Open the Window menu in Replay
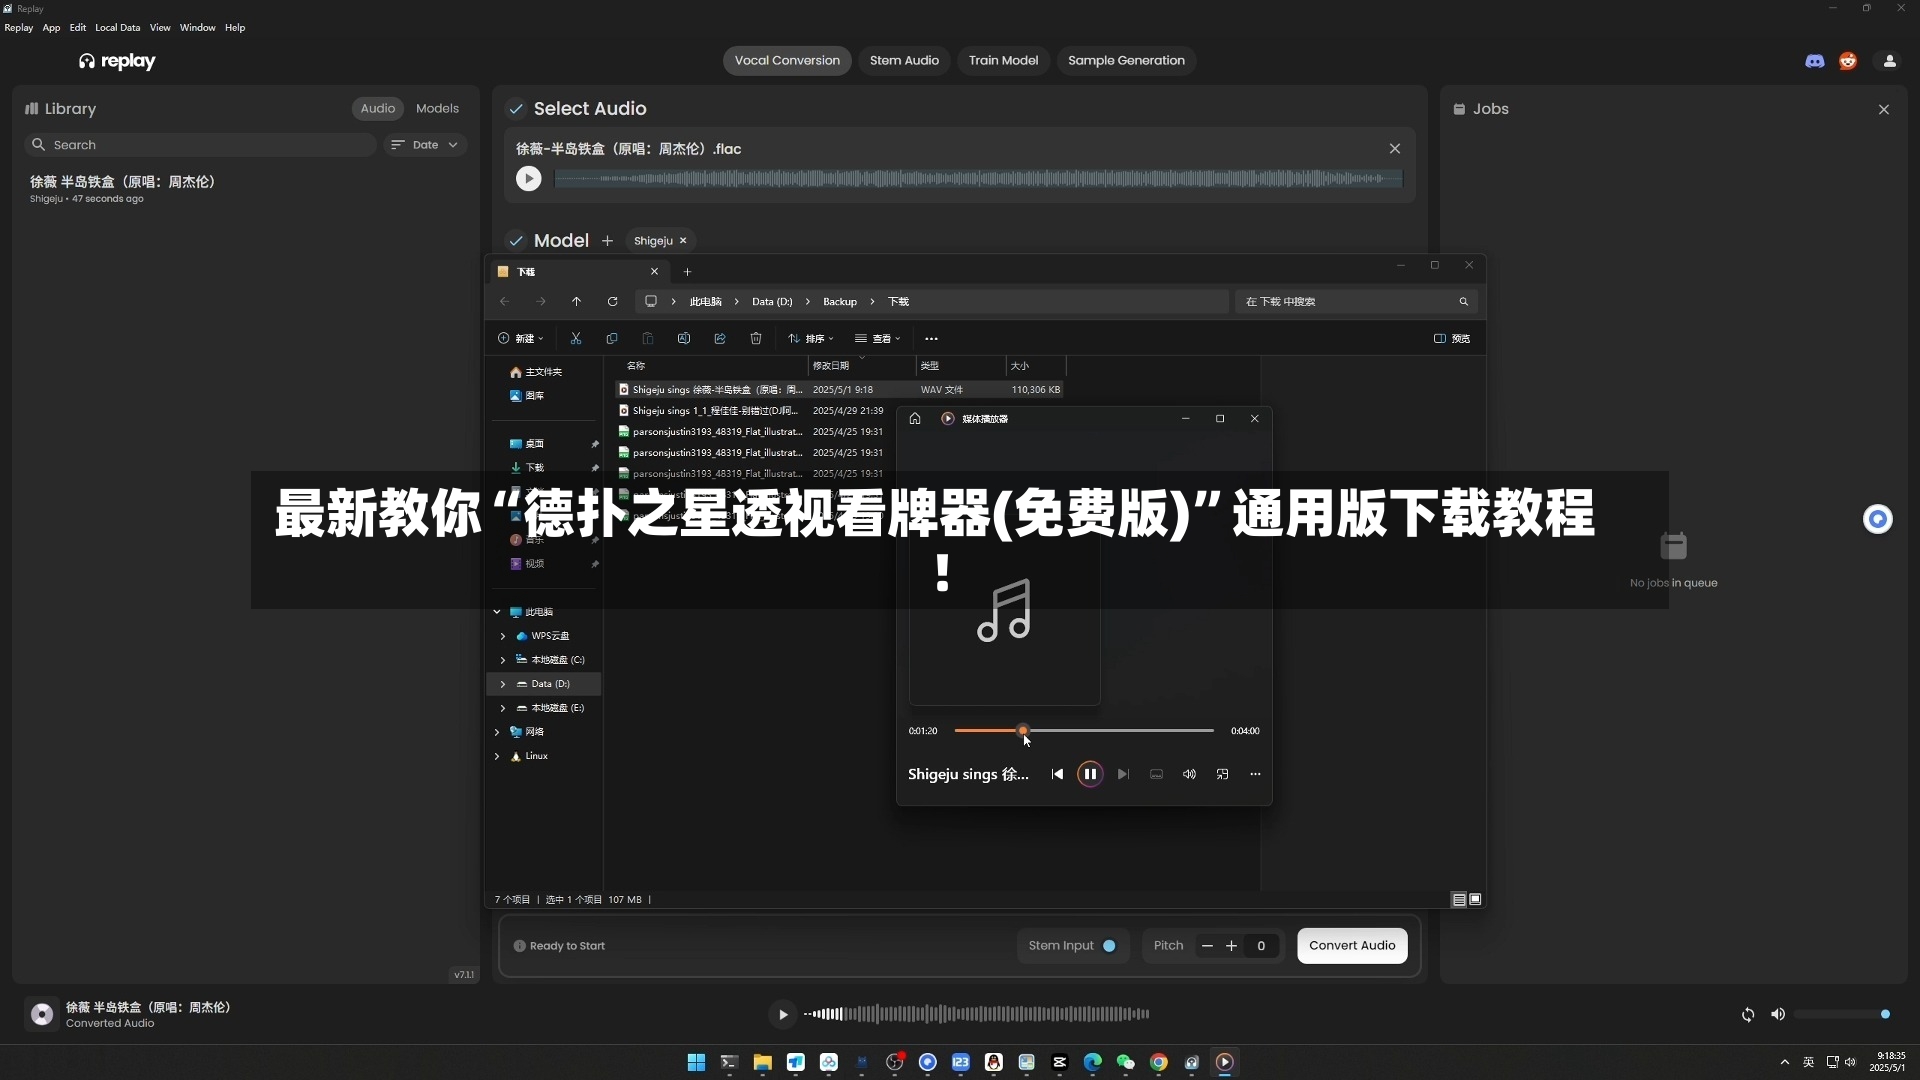1920x1080 pixels. (197, 28)
